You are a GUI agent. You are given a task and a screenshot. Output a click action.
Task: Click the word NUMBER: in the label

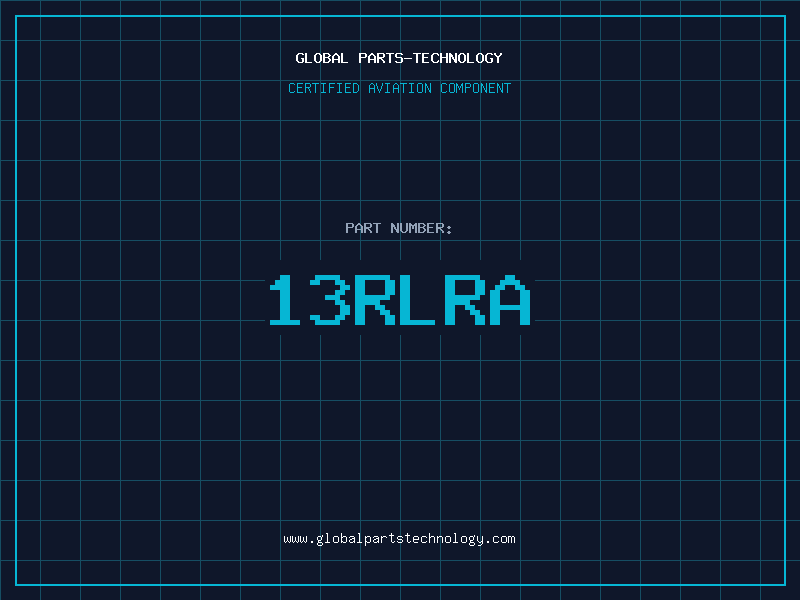pyautogui.click(x=422, y=228)
